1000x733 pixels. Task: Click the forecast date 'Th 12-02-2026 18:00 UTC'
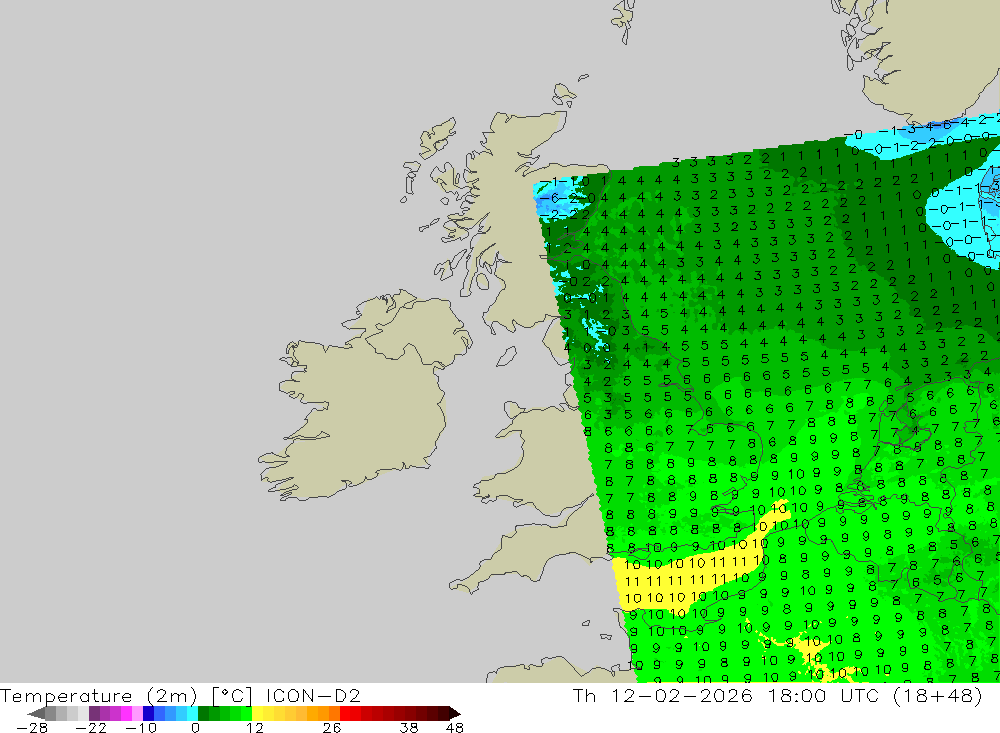(726, 695)
